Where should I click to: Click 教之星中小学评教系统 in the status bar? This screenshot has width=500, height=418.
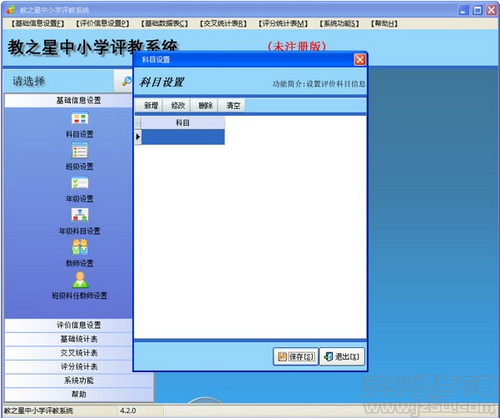[38, 411]
